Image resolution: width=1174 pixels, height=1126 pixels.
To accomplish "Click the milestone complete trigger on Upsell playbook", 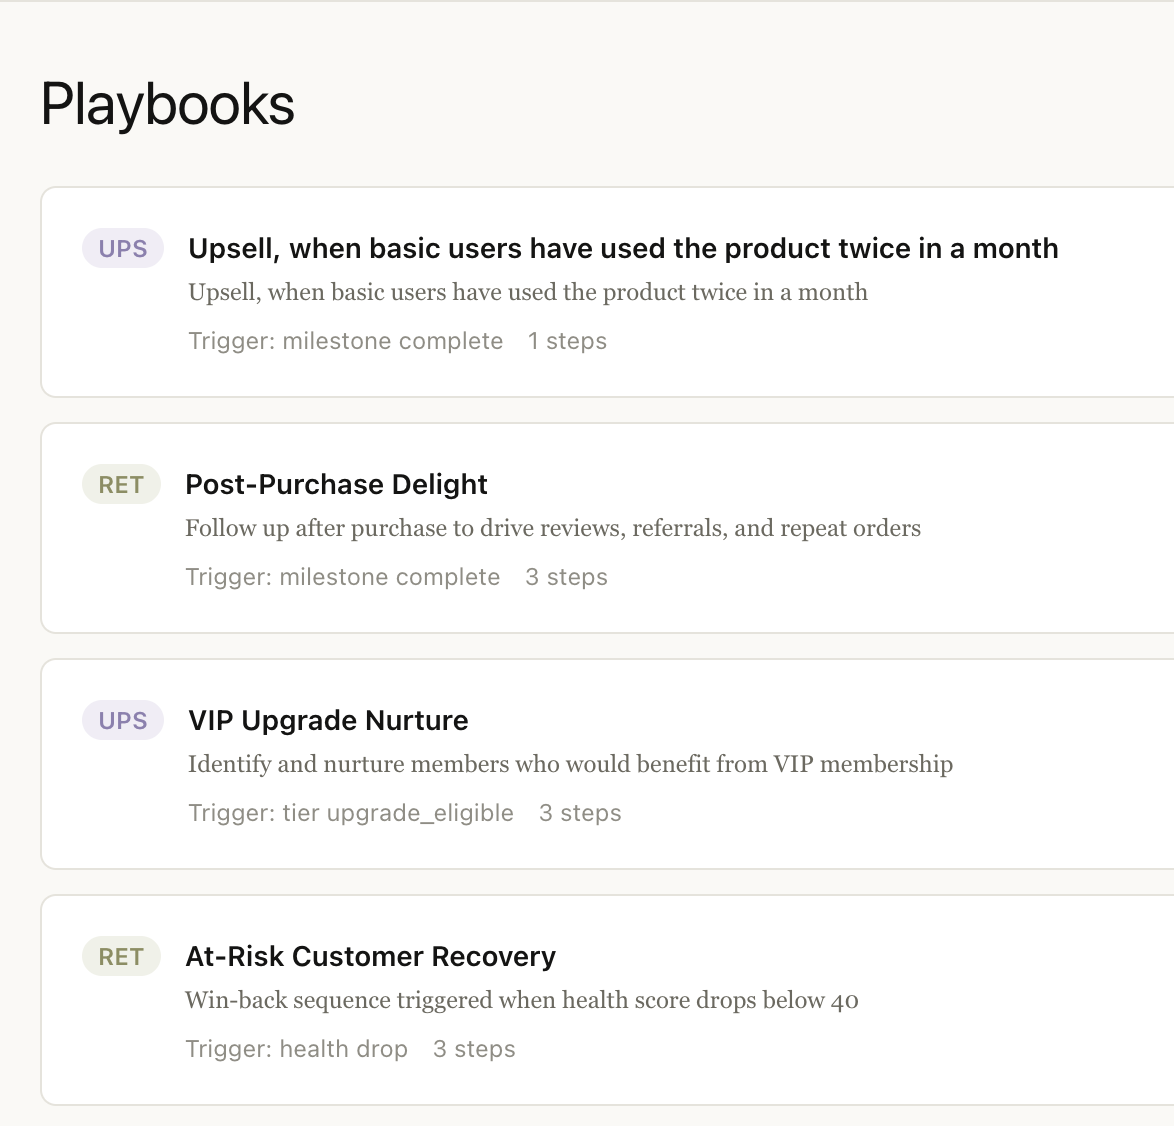I will [x=346, y=341].
